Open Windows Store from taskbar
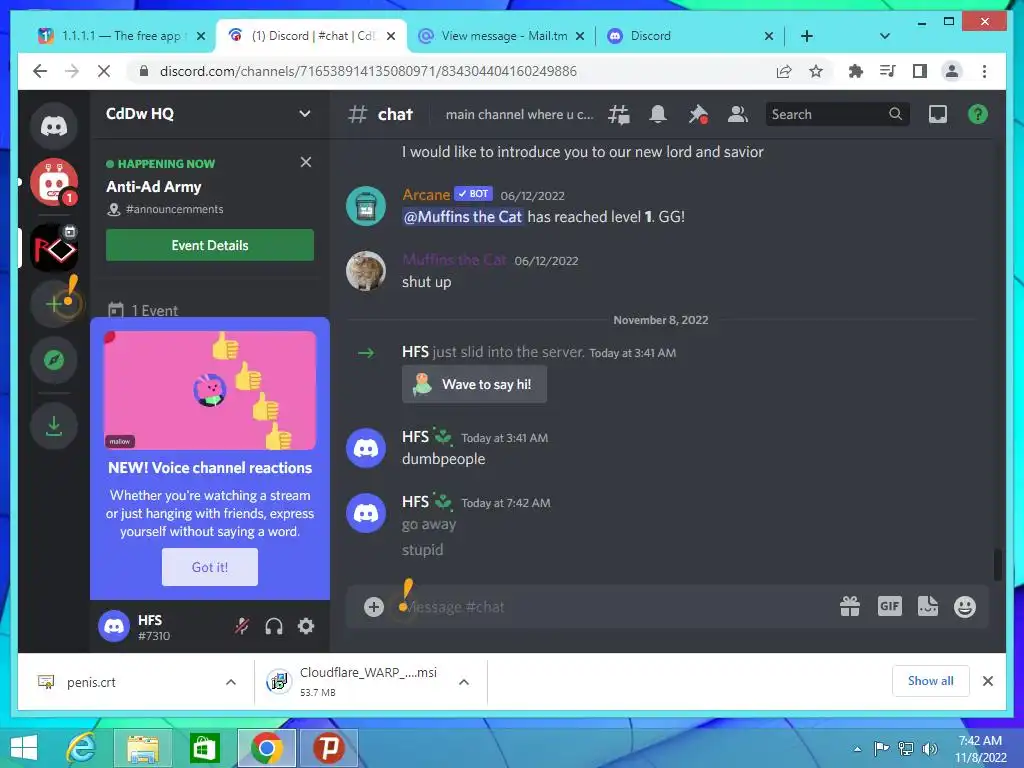Image resolution: width=1024 pixels, height=768 pixels. 204,748
